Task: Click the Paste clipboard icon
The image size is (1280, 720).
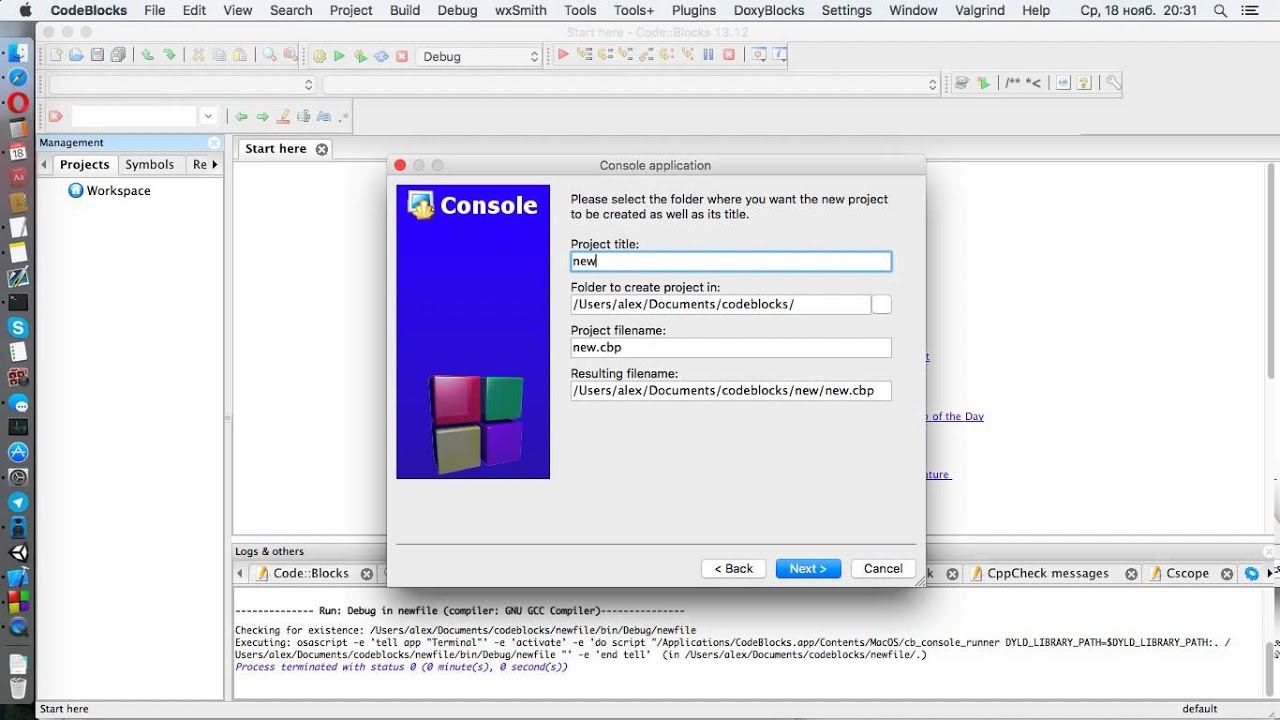Action: (x=240, y=56)
